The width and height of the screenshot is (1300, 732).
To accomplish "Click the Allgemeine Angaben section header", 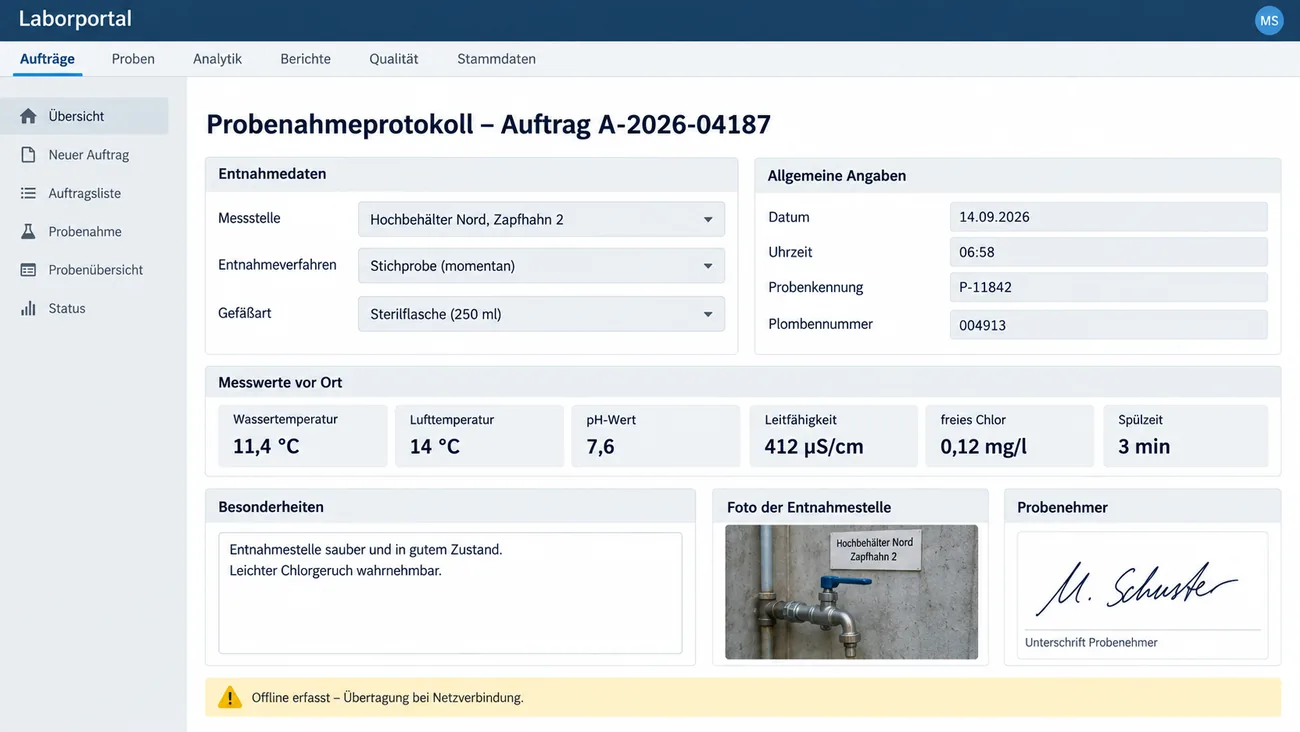I will pyautogui.click(x=837, y=176).
